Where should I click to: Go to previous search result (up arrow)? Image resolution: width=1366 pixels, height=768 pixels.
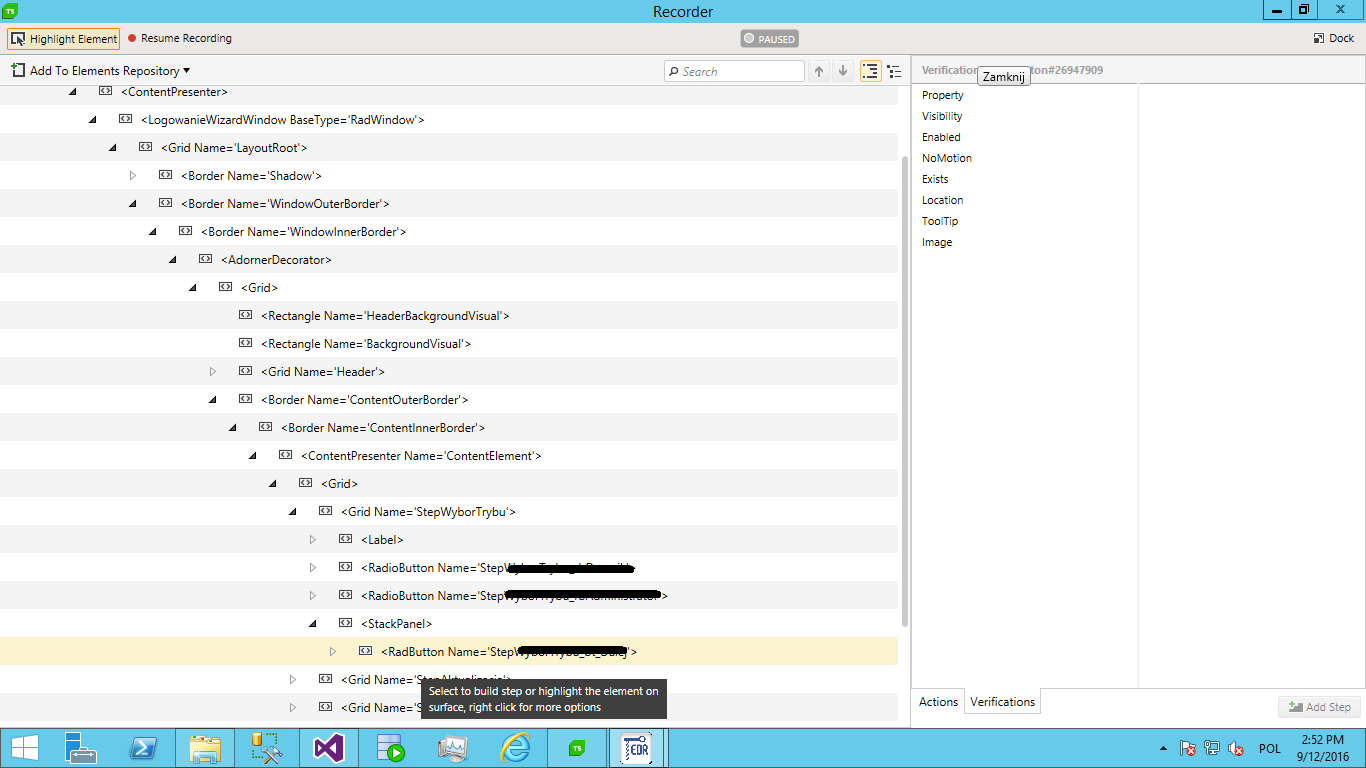819,71
